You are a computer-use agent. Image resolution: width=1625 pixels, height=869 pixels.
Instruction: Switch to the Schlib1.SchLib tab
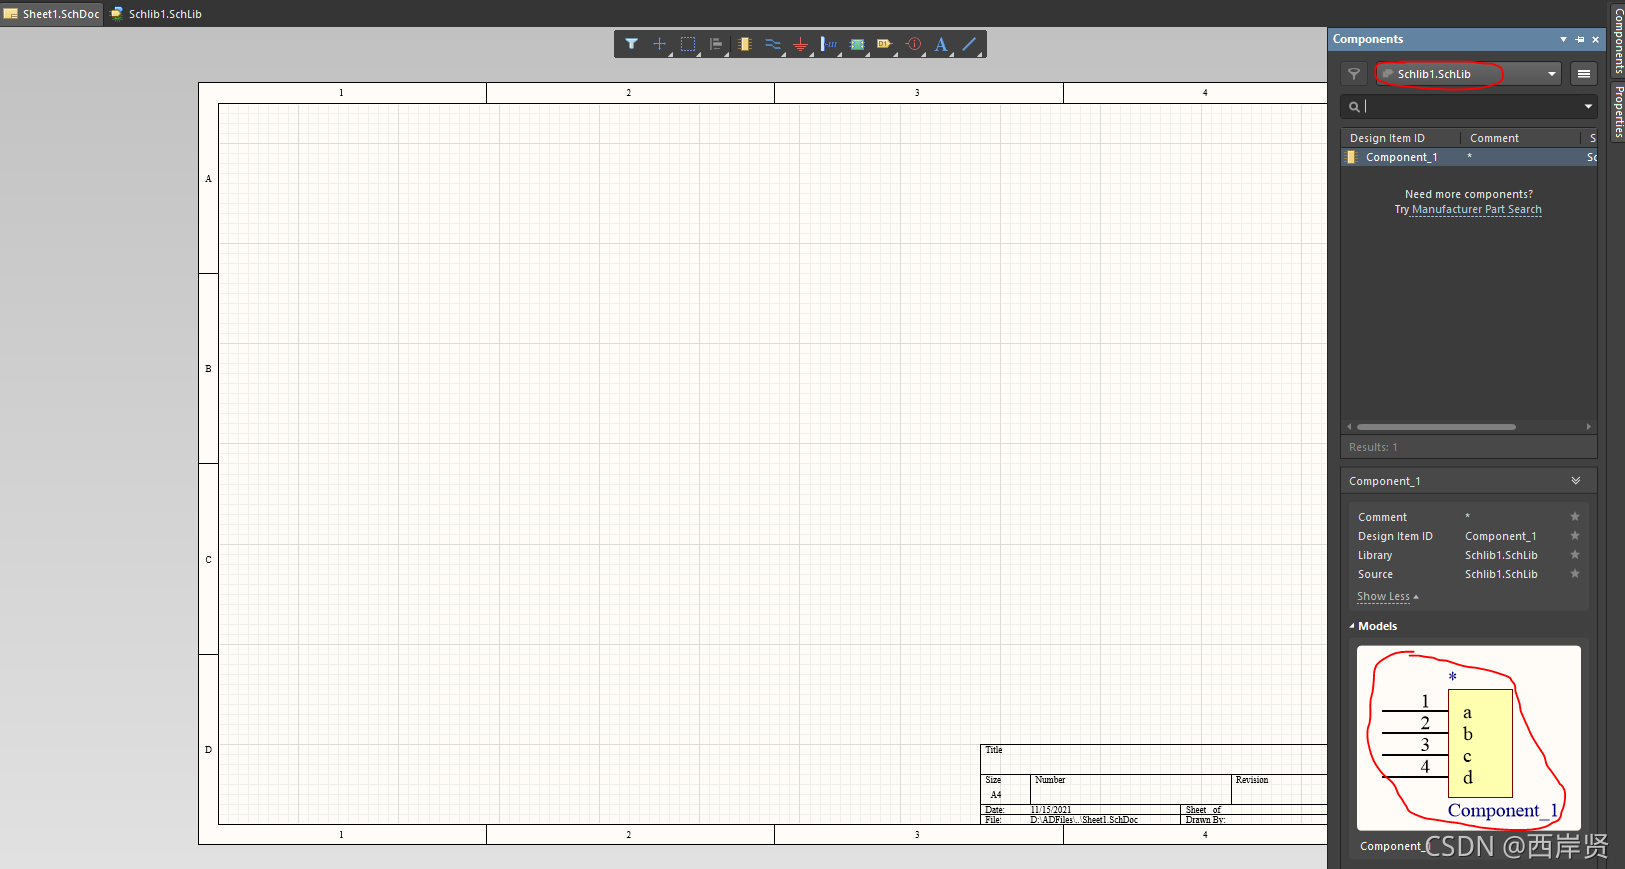coord(156,14)
